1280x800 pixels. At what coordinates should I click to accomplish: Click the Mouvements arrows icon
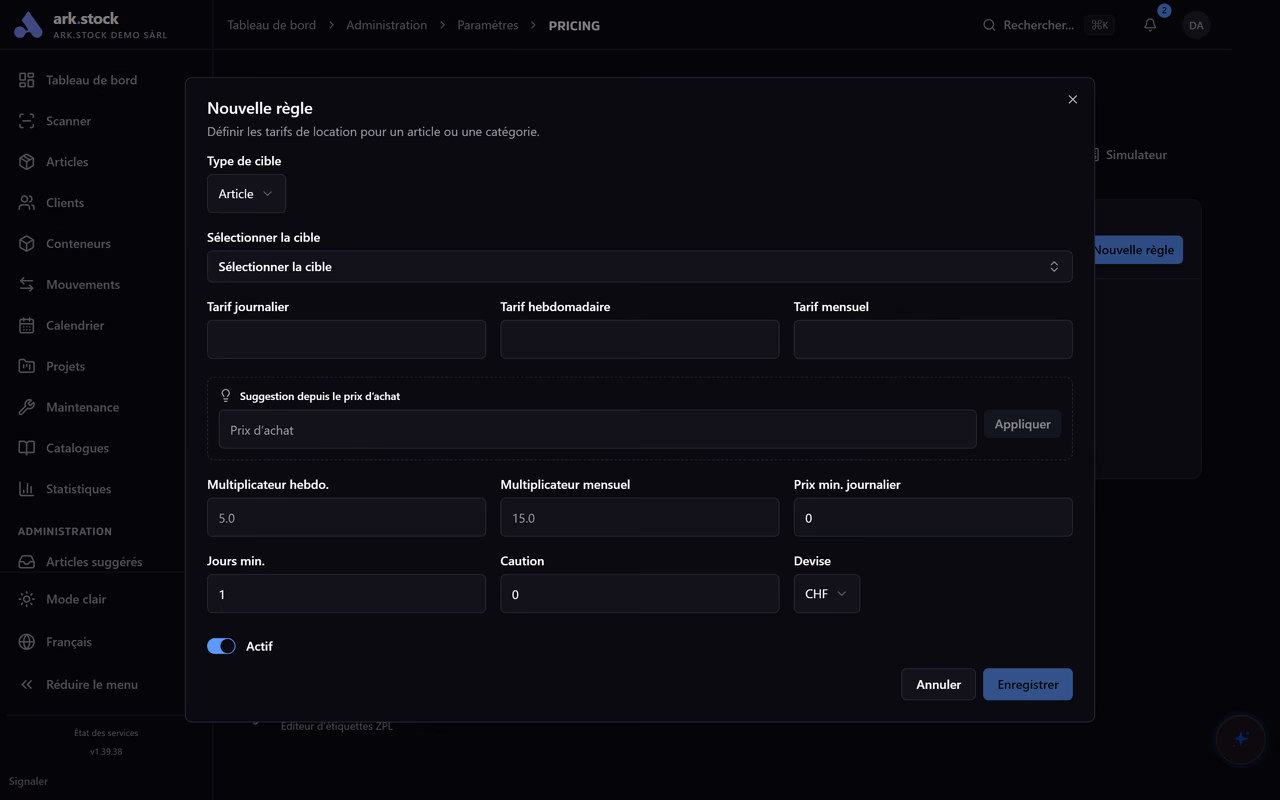pyautogui.click(x=27, y=284)
